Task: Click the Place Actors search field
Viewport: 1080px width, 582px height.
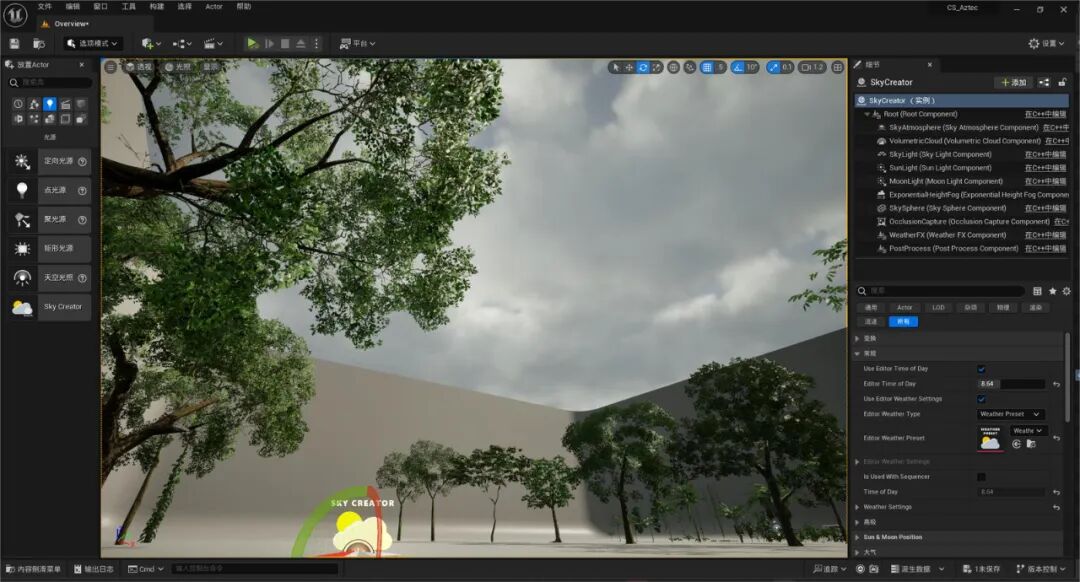Action: pyautogui.click(x=50, y=83)
